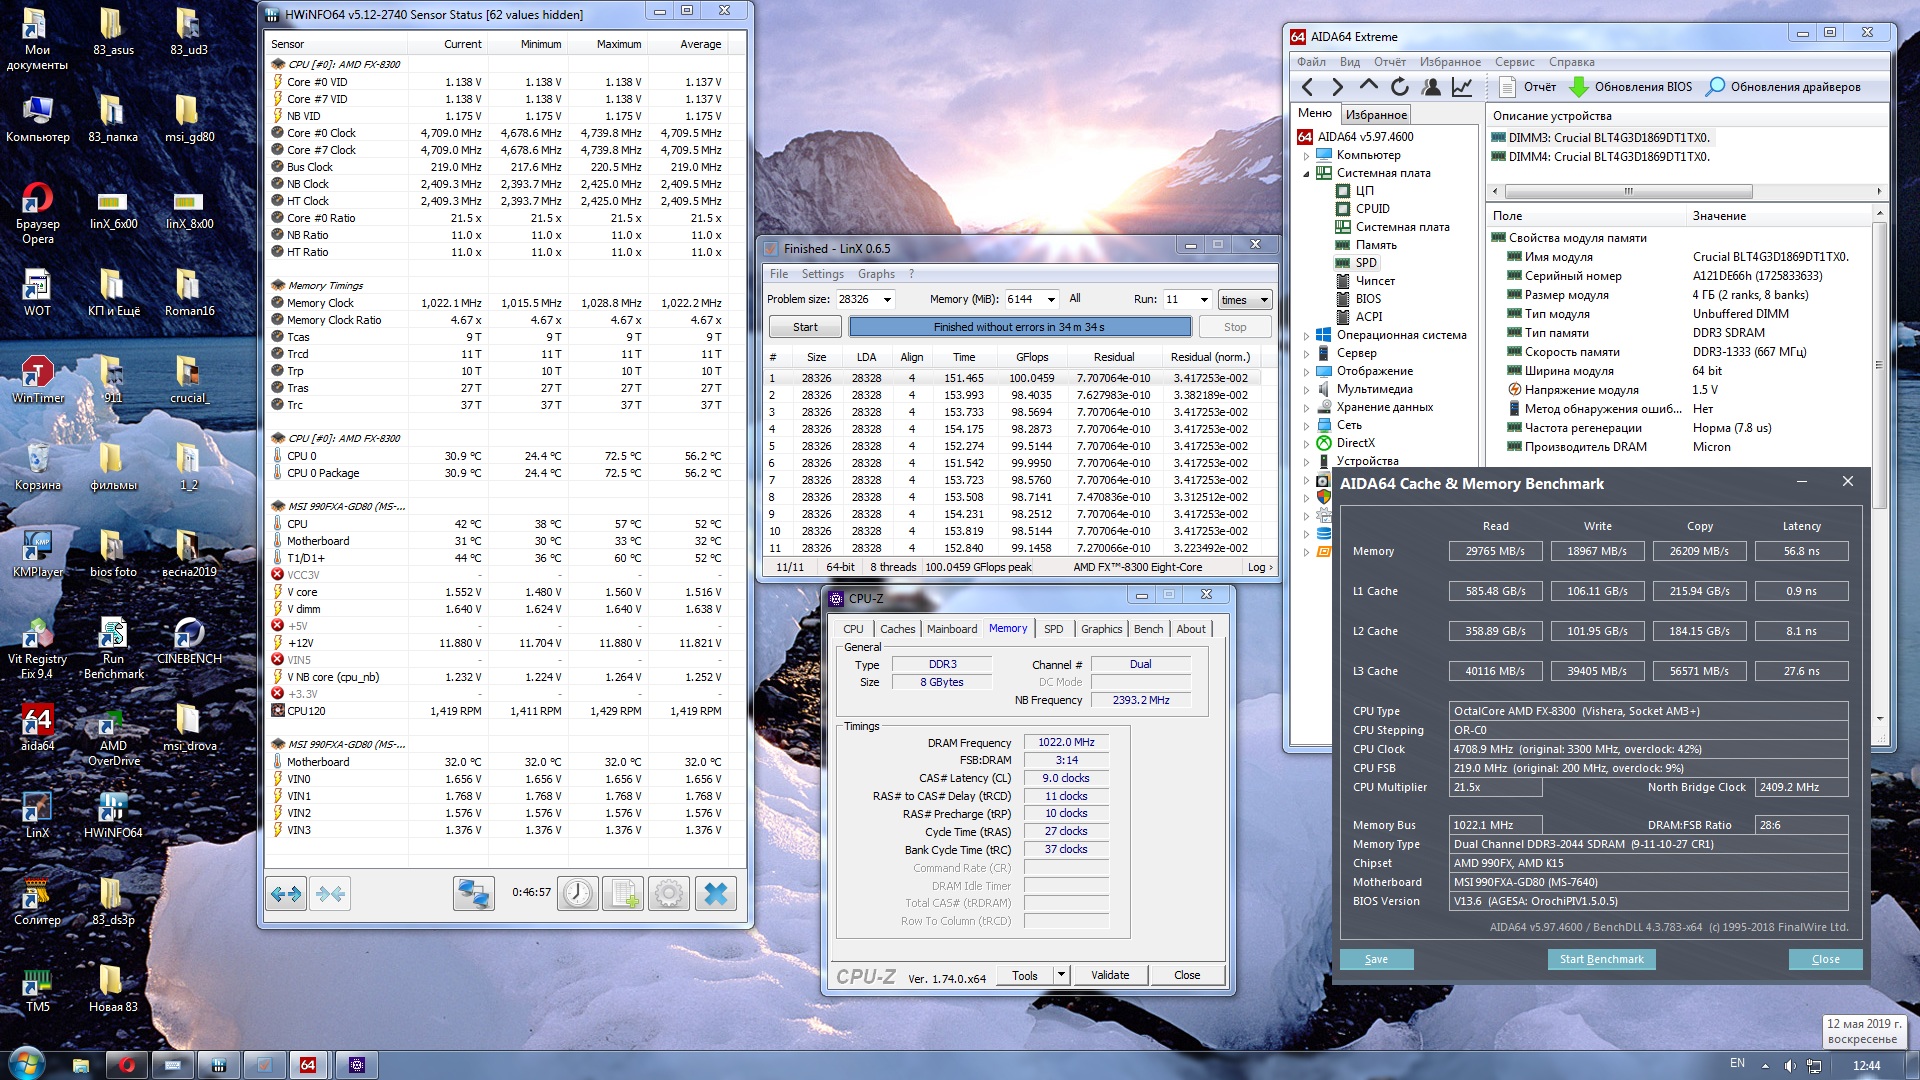
Task: Click Windows Start orb
Action: [x=26, y=1063]
